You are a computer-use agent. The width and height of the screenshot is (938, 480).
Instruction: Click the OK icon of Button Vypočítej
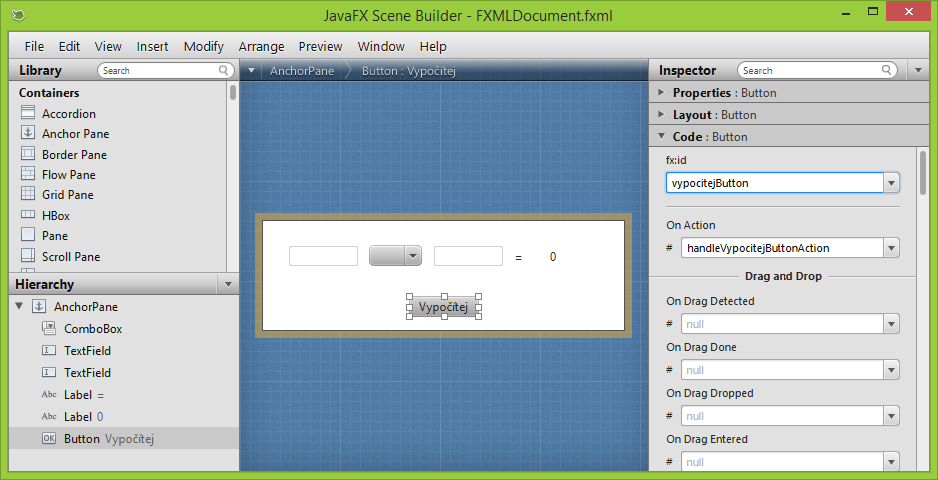click(49, 438)
